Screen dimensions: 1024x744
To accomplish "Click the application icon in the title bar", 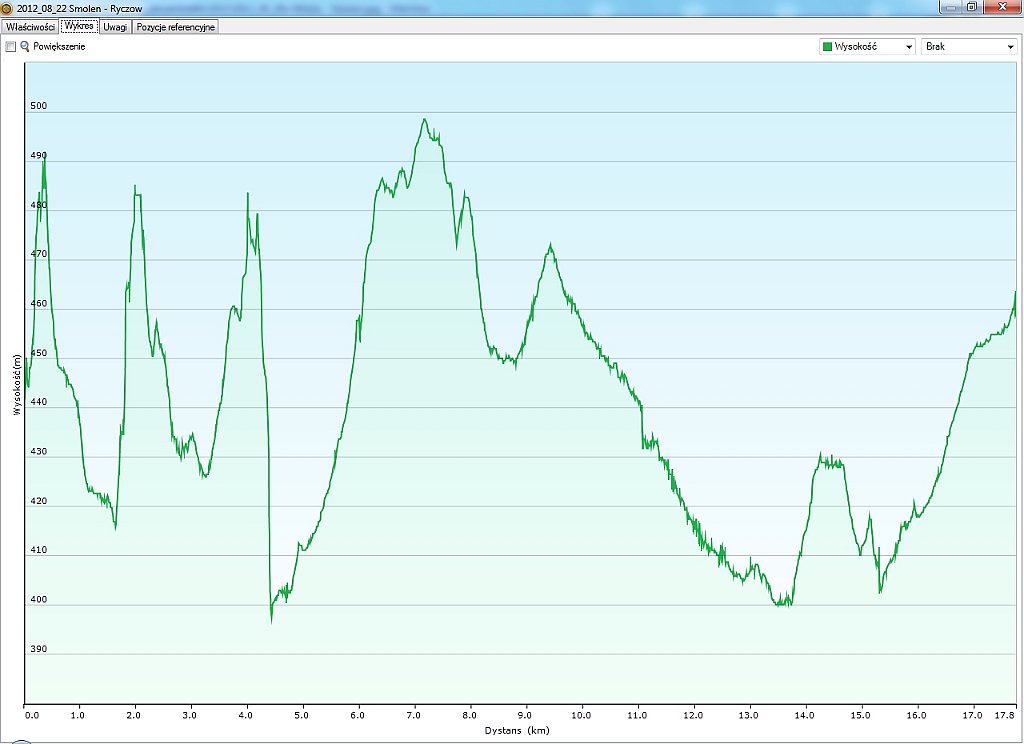I will [x=8, y=7].
